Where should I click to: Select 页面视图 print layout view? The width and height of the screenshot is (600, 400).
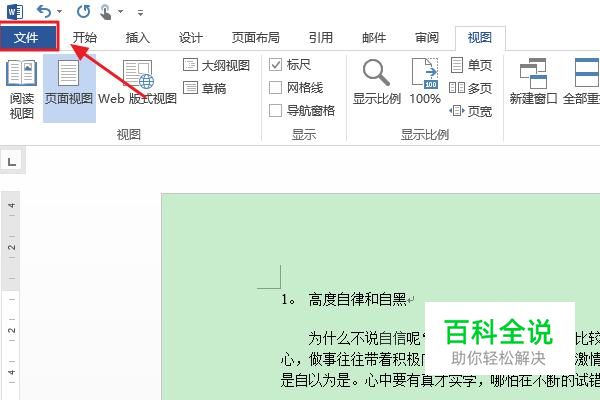(69, 89)
